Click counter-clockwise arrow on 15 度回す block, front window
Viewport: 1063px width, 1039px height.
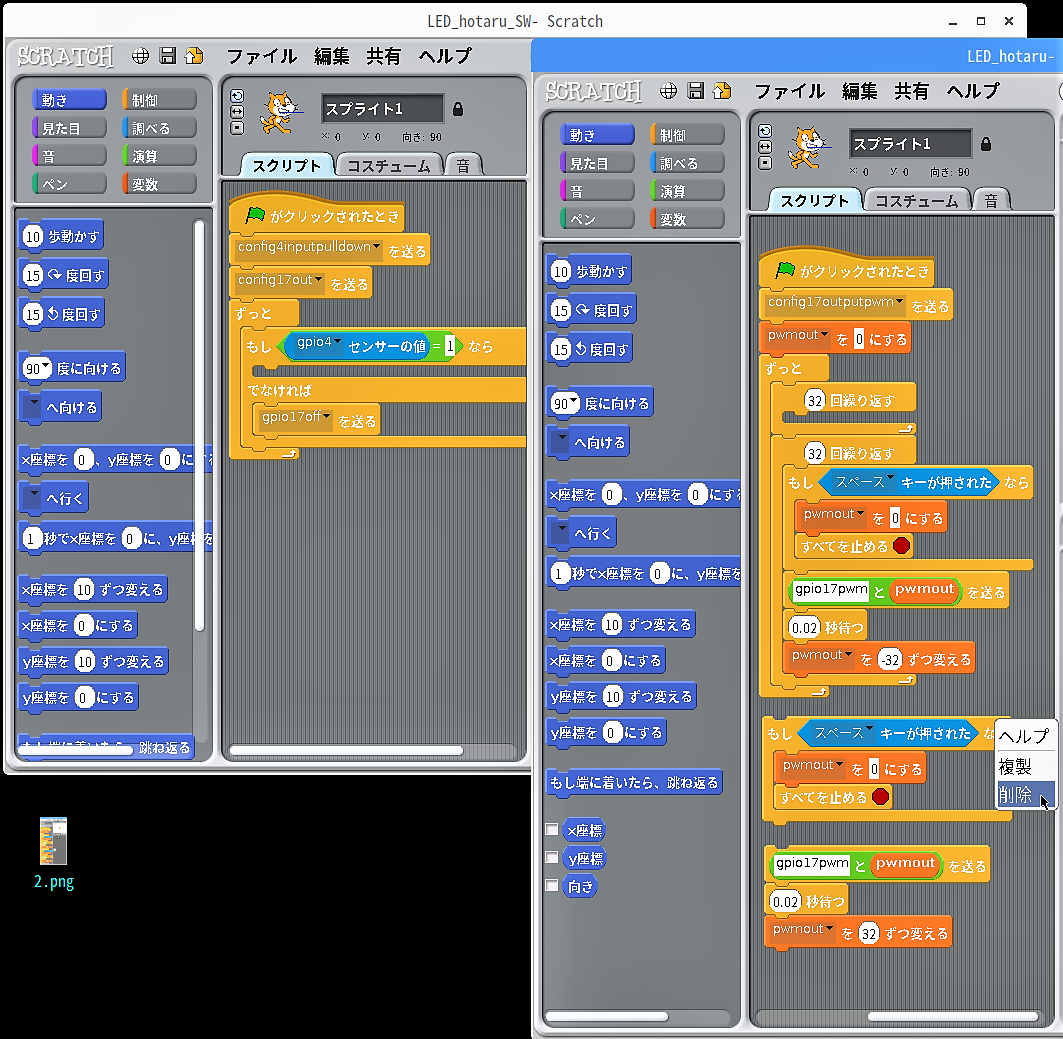(x=581, y=349)
